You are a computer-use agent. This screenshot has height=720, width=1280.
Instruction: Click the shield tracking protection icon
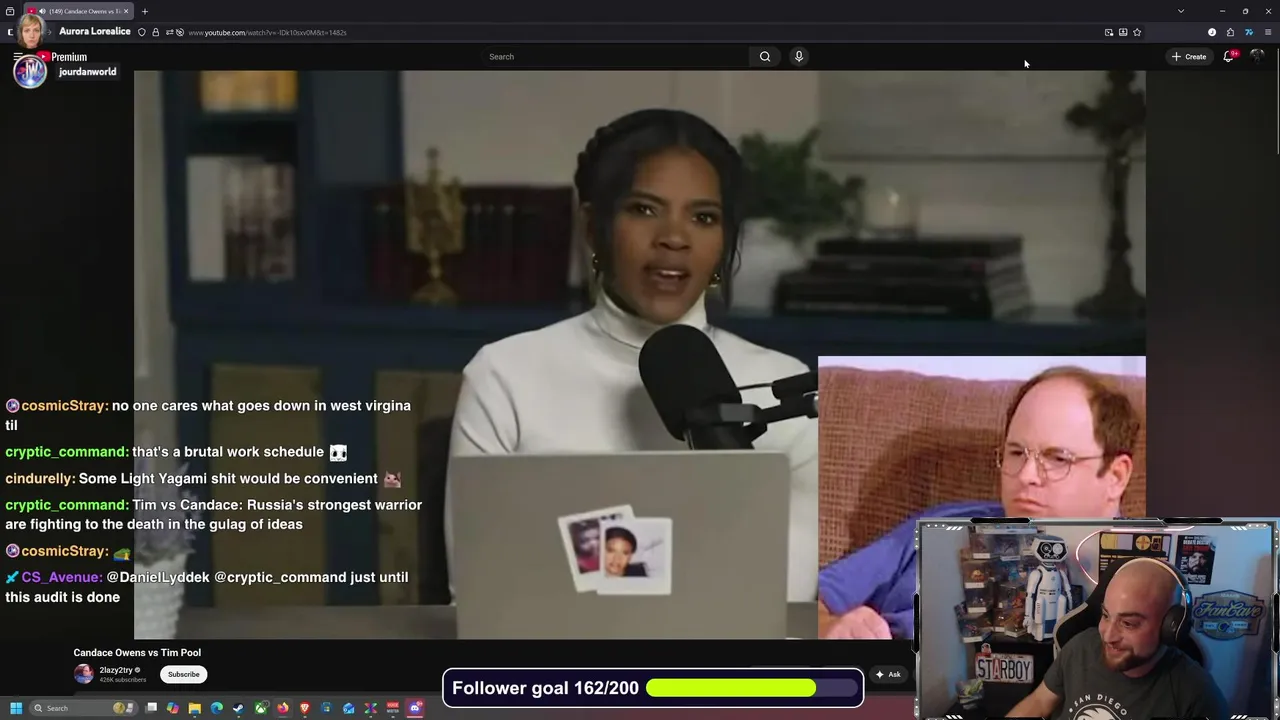141,32
